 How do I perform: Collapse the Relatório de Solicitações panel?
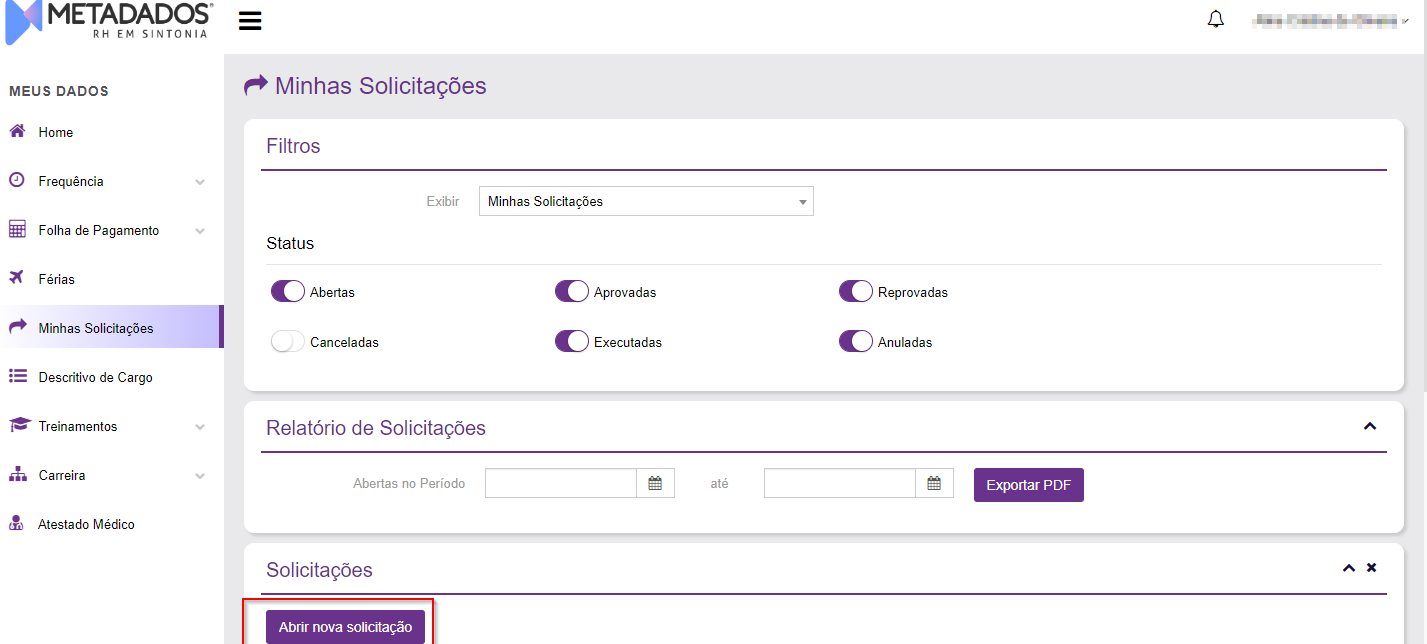1370,426
